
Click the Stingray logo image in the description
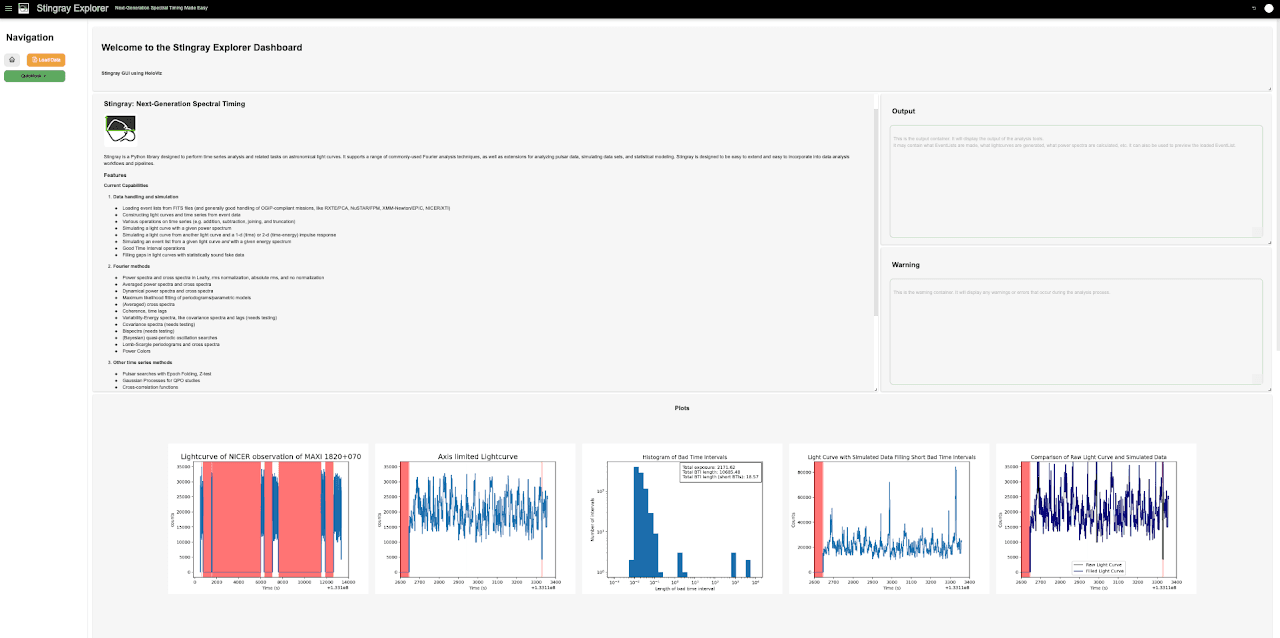tap(120, 129)
